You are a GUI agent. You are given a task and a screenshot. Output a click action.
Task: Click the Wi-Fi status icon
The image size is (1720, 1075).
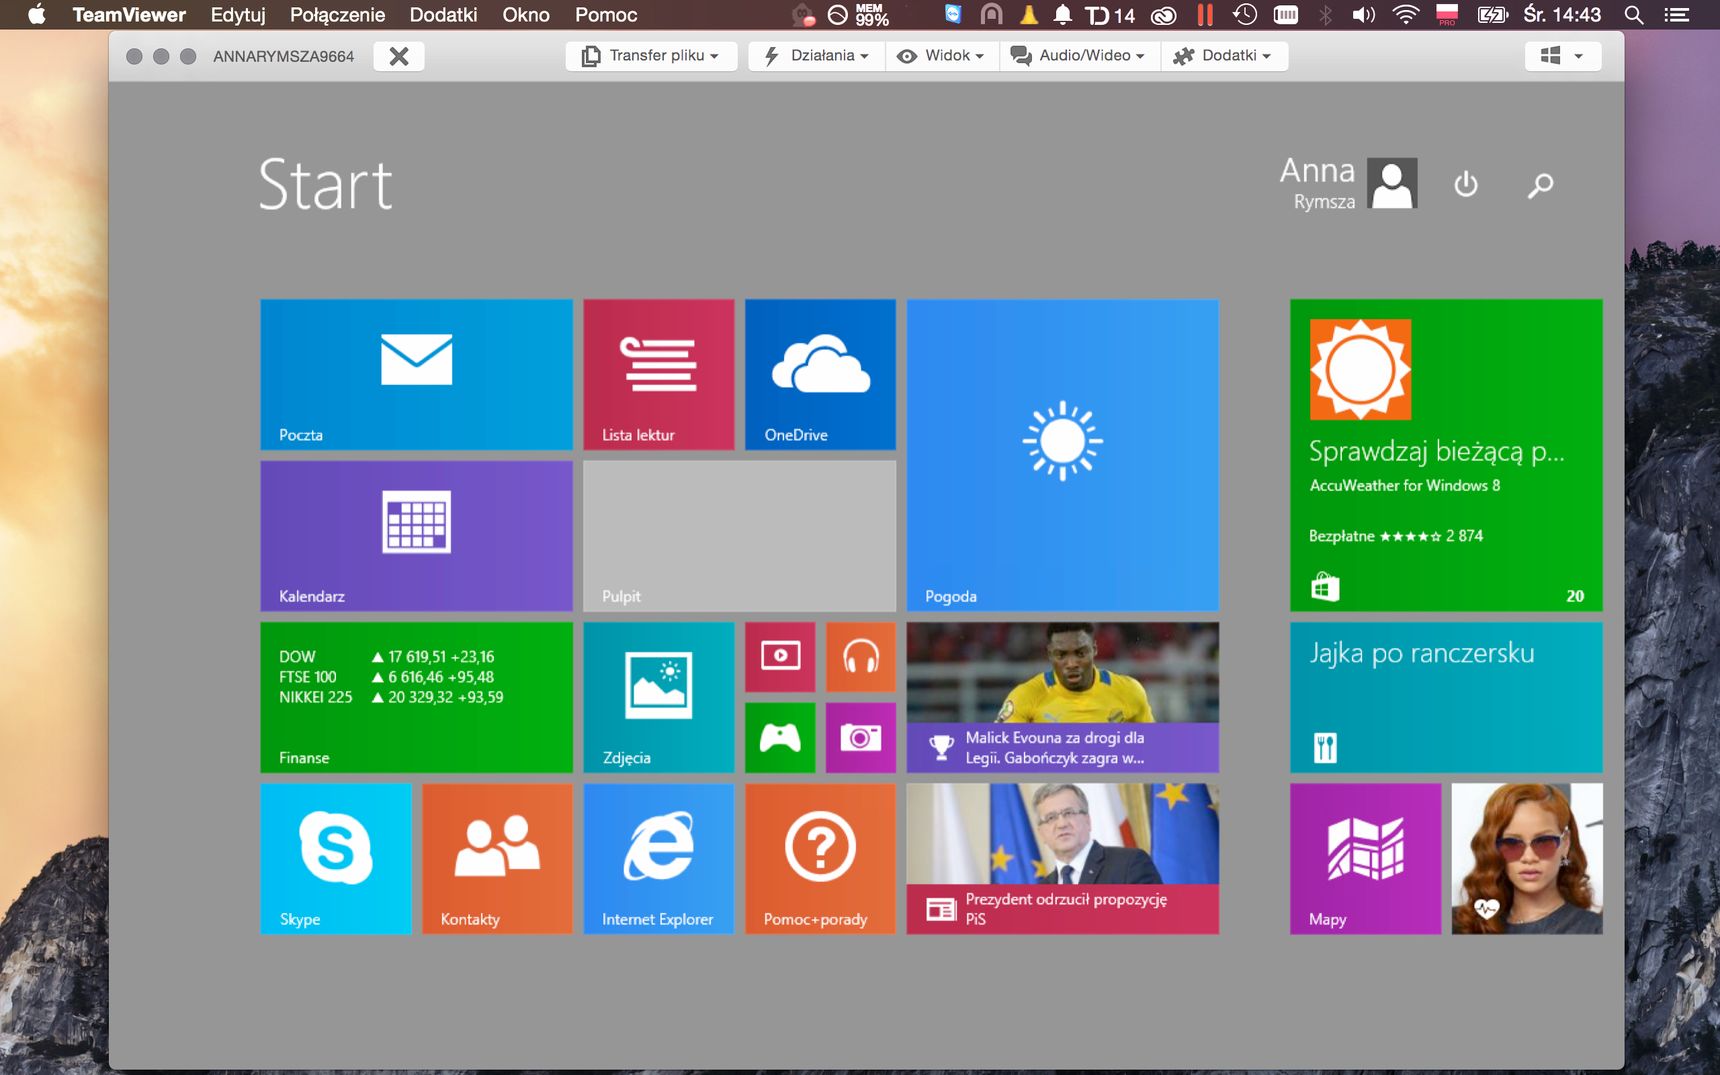click(x=1406, y=15)
